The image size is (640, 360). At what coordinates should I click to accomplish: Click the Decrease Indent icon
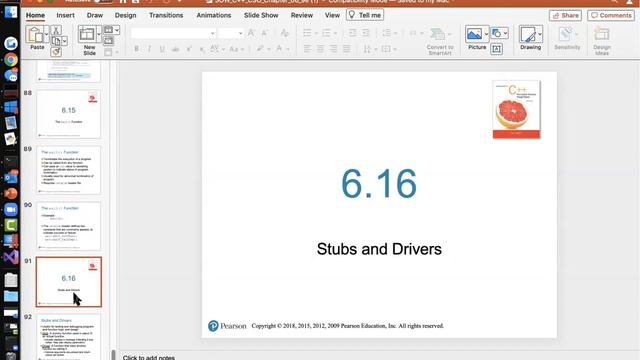(x=352, y=33)
